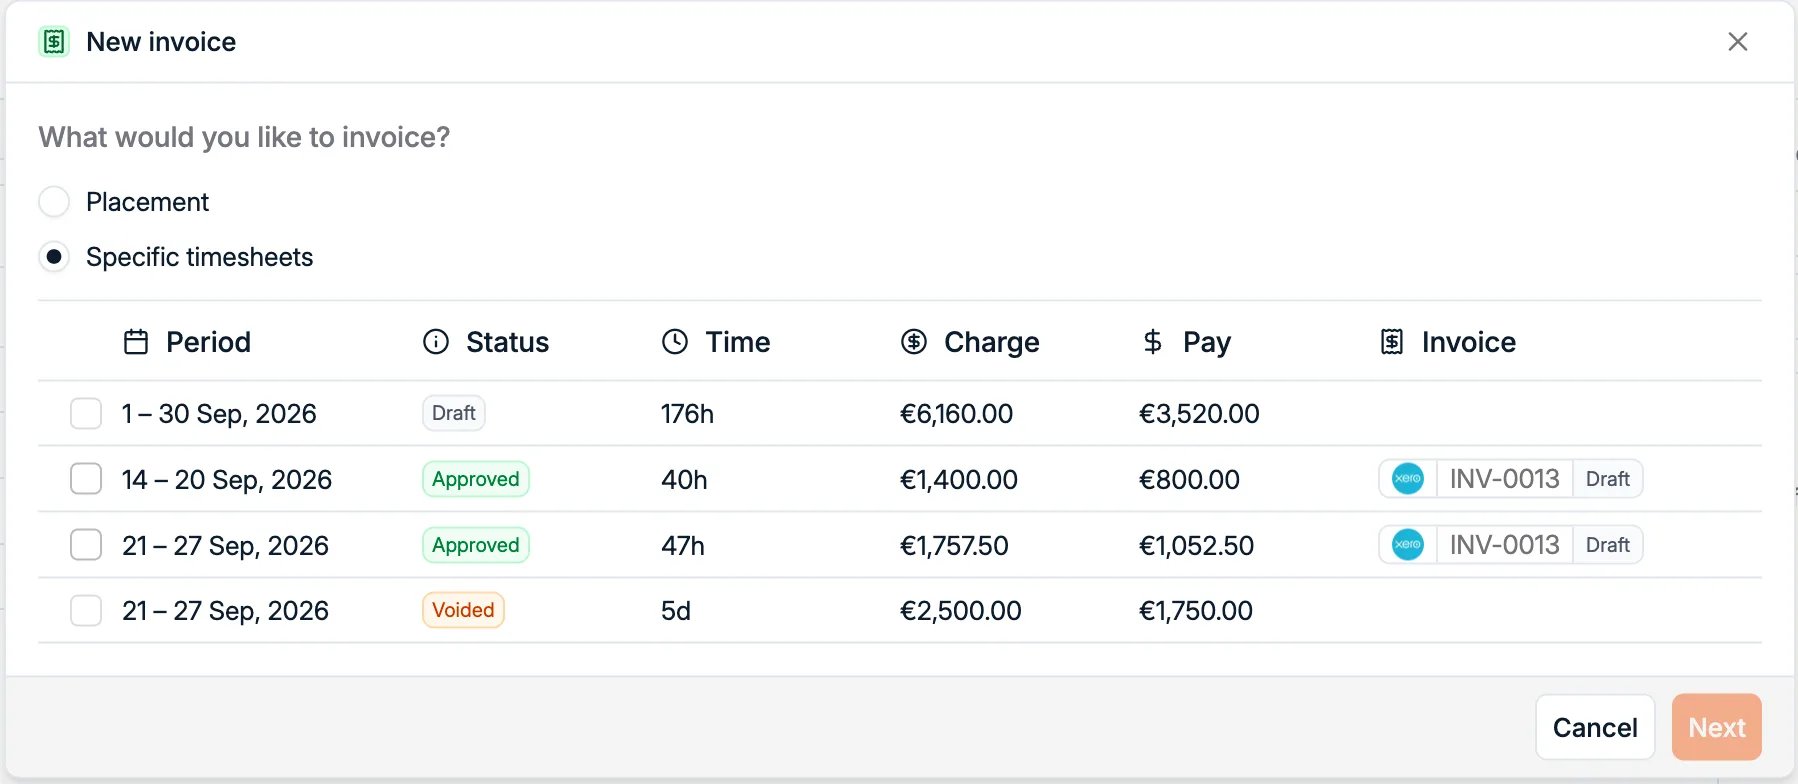Image resolution: width=1798 pixels, height=784 pixels.
Task: Click Xero icon in 14 – 20 Sep row
Action: click(1408, 479)
